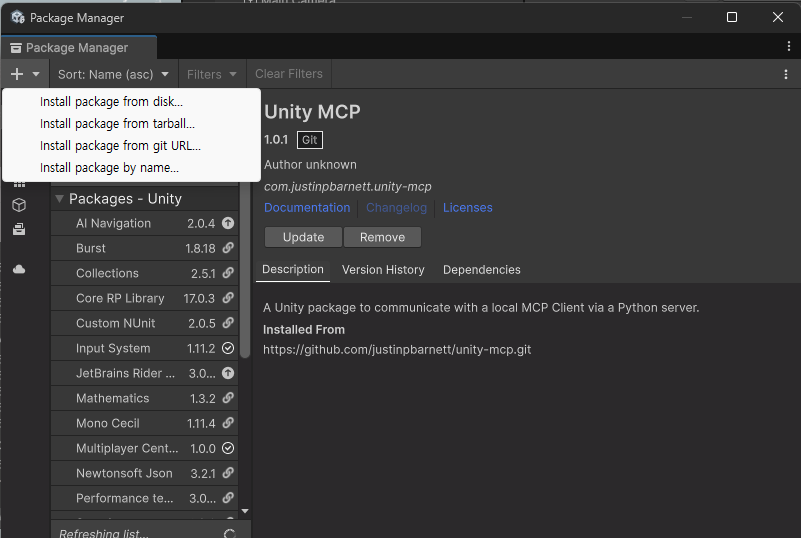Open the dropdown arrow beside the plus icon
This screenshot has height=538, width=801.
coord(36,74)
